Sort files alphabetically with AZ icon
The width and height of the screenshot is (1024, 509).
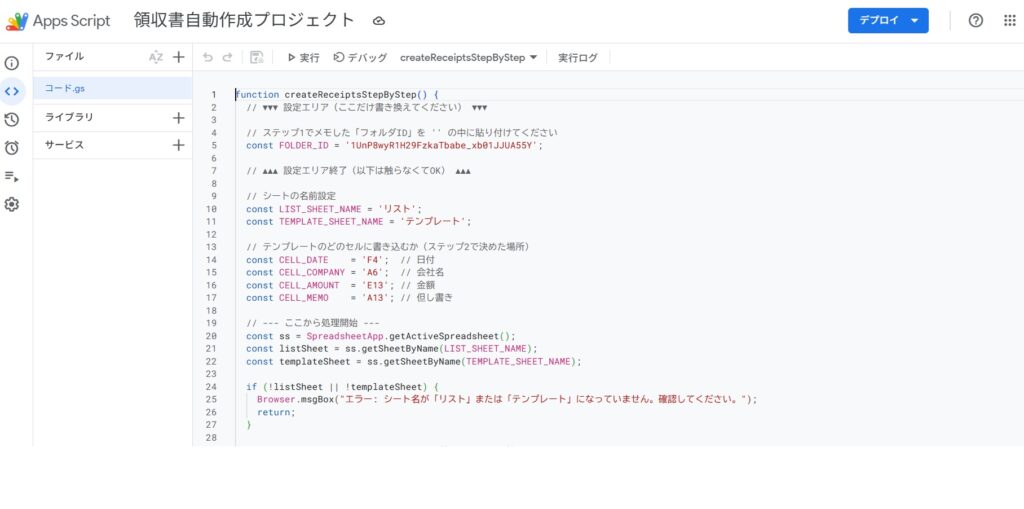click(156, 57)
